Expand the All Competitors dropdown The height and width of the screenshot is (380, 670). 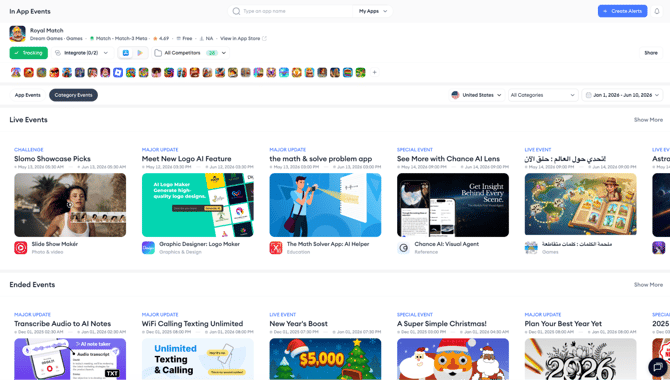[x=190, y=53]
